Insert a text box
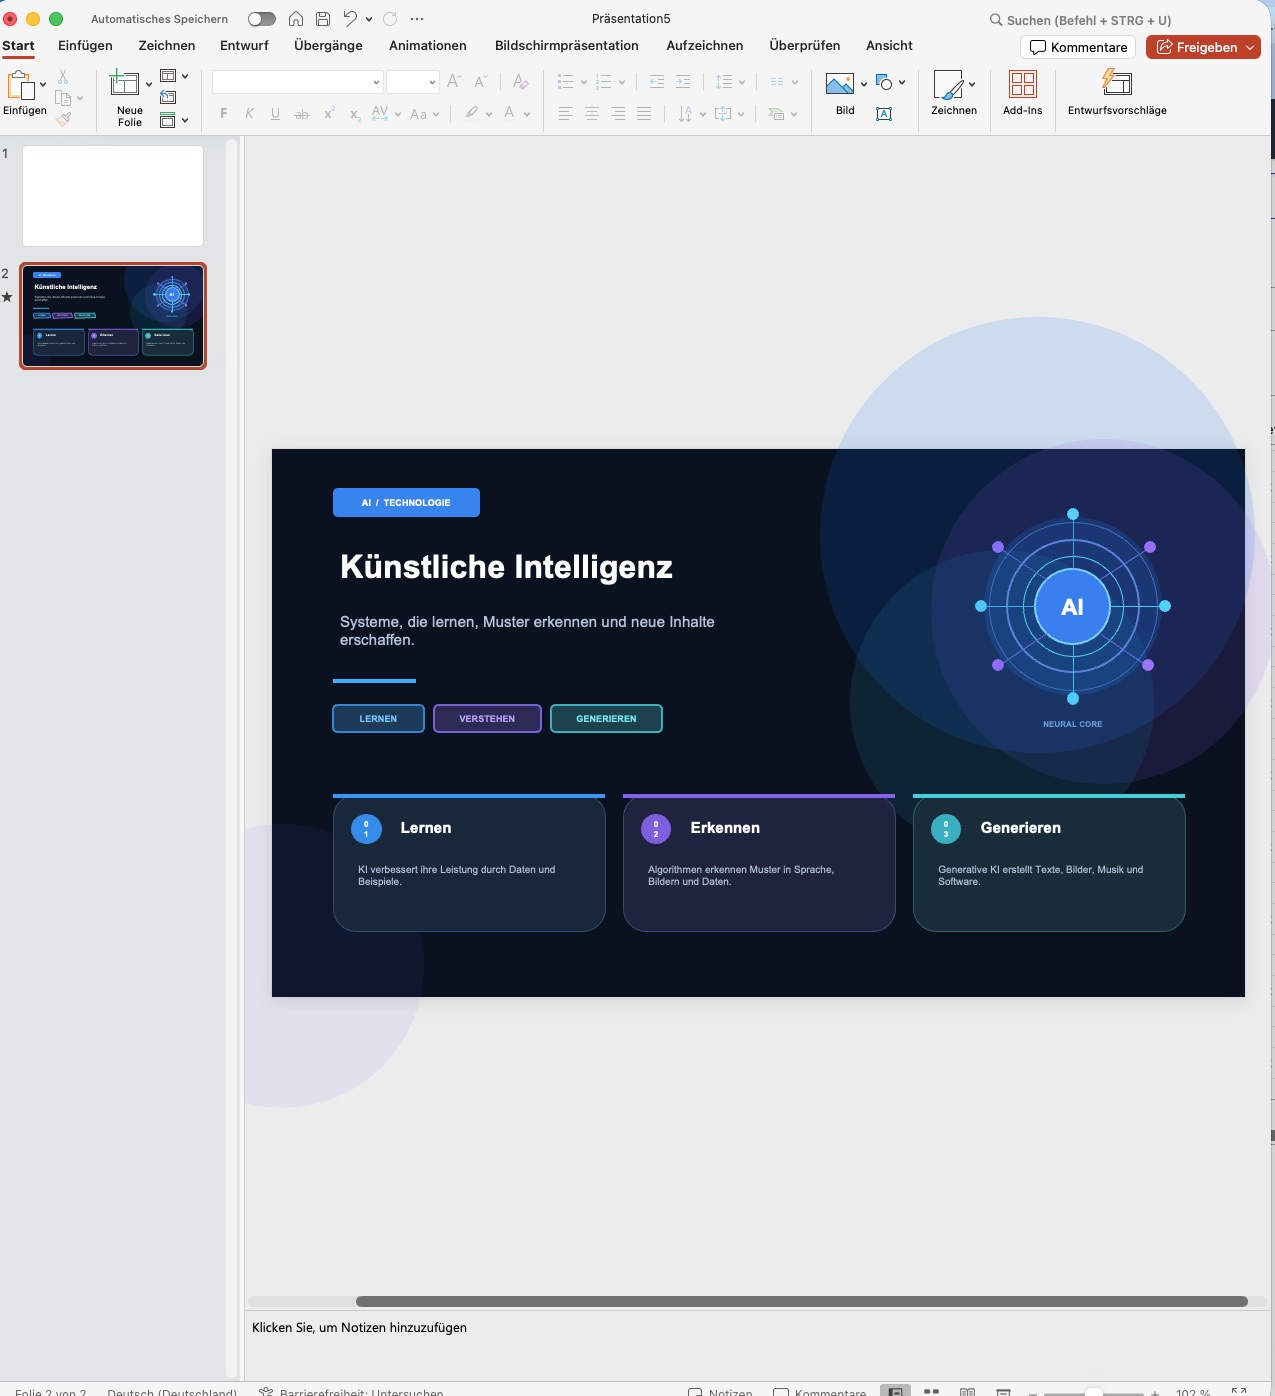This screenshot has height=1396, width=1275. point(884,114)
